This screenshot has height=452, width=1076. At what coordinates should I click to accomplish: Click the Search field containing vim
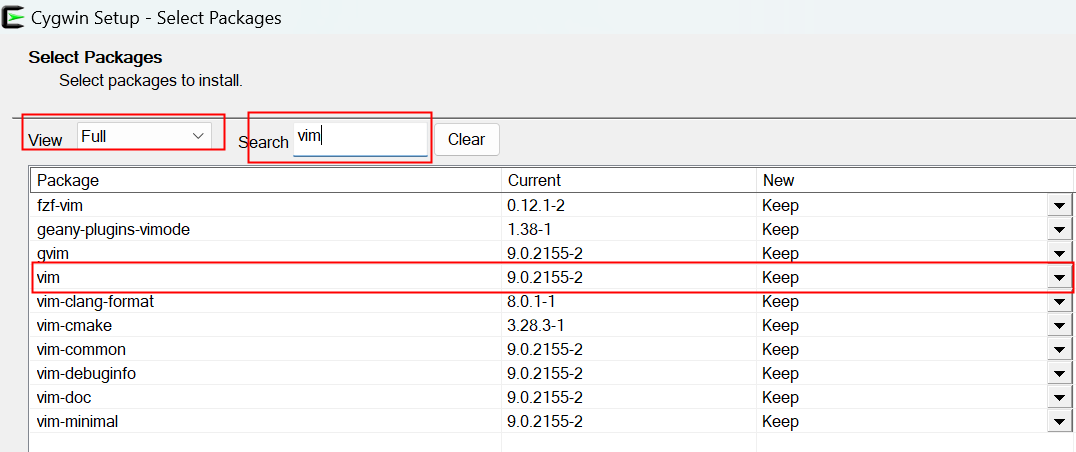coord(359,138)
